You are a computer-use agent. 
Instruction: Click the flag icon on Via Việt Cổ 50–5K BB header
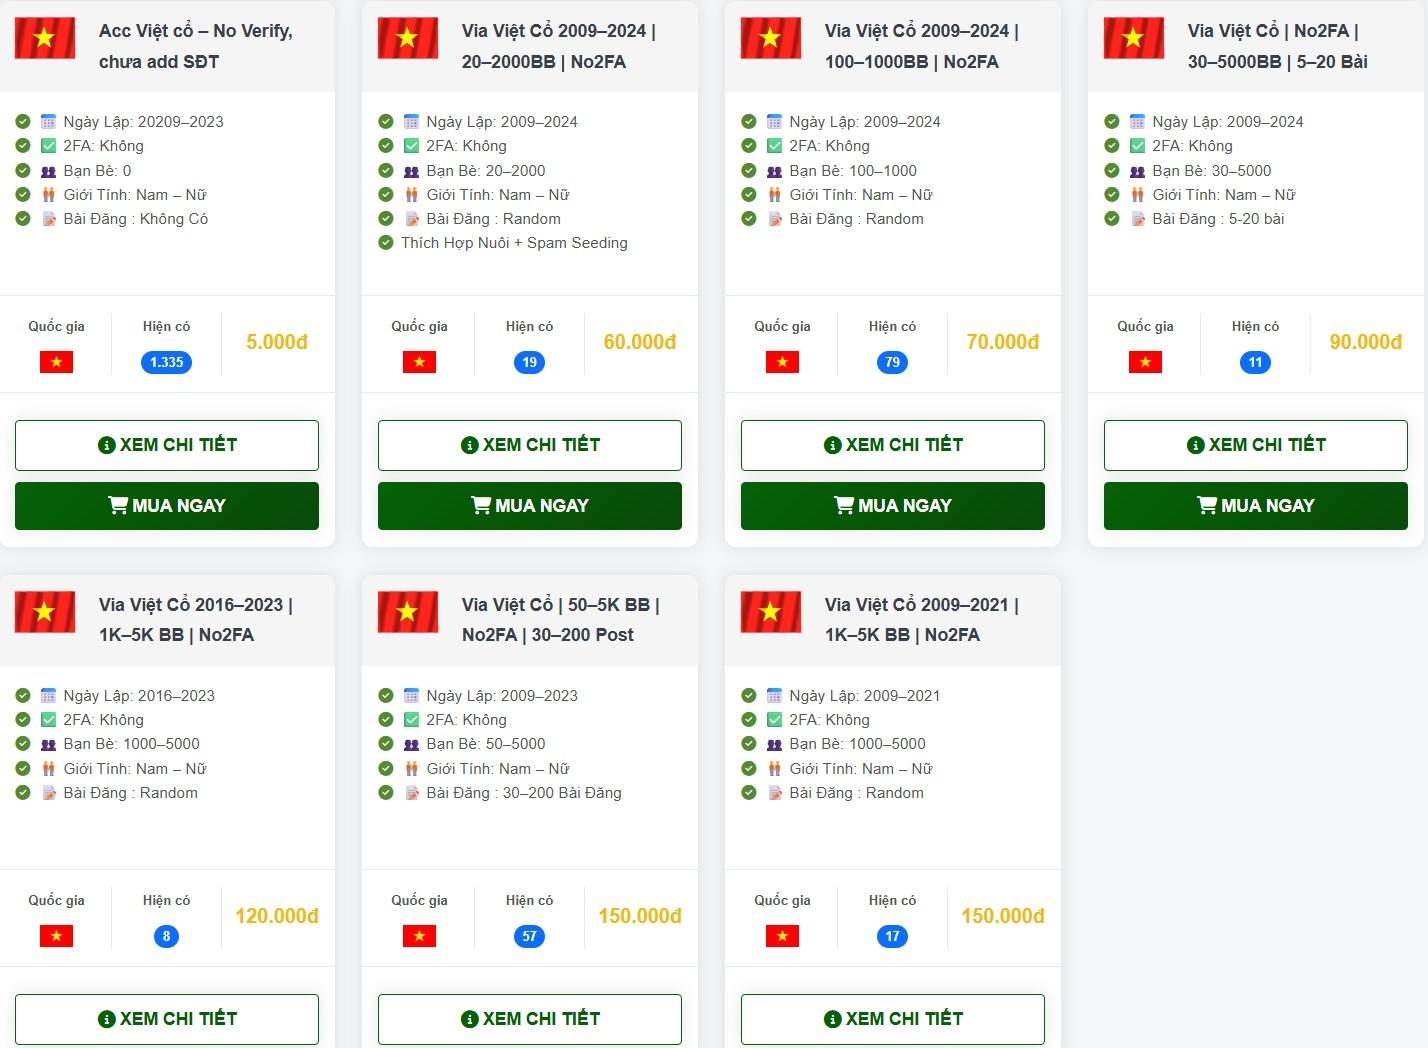click(408, 612)
